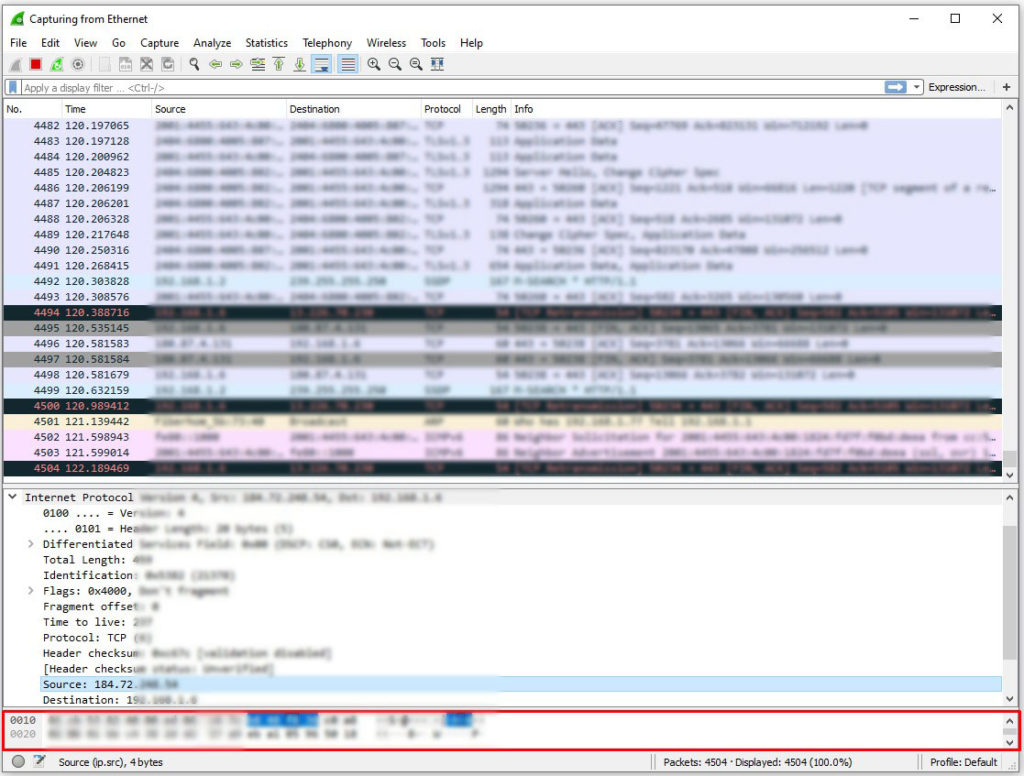Click the display filter bookmark icon
The height and width of the screenshot is (776, 1024).
(x=14, y=87)
